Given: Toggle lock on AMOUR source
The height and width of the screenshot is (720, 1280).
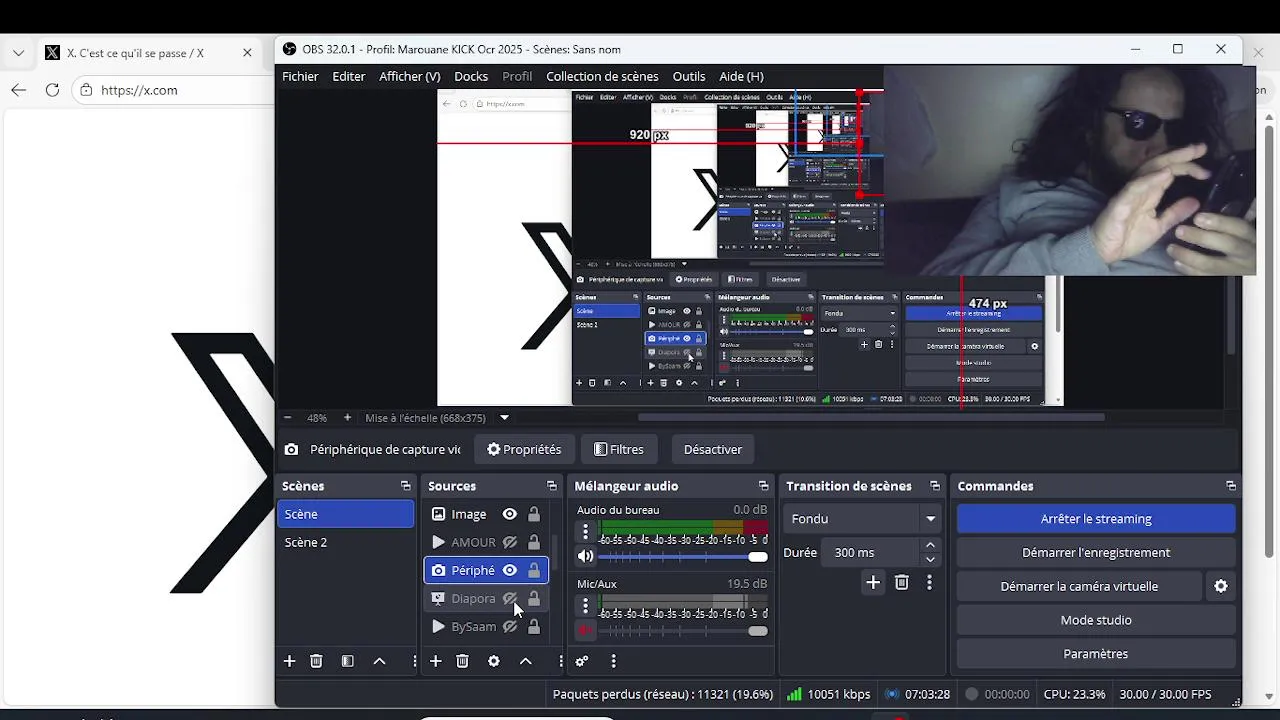Looking at the screenshot, I should 534,542.
